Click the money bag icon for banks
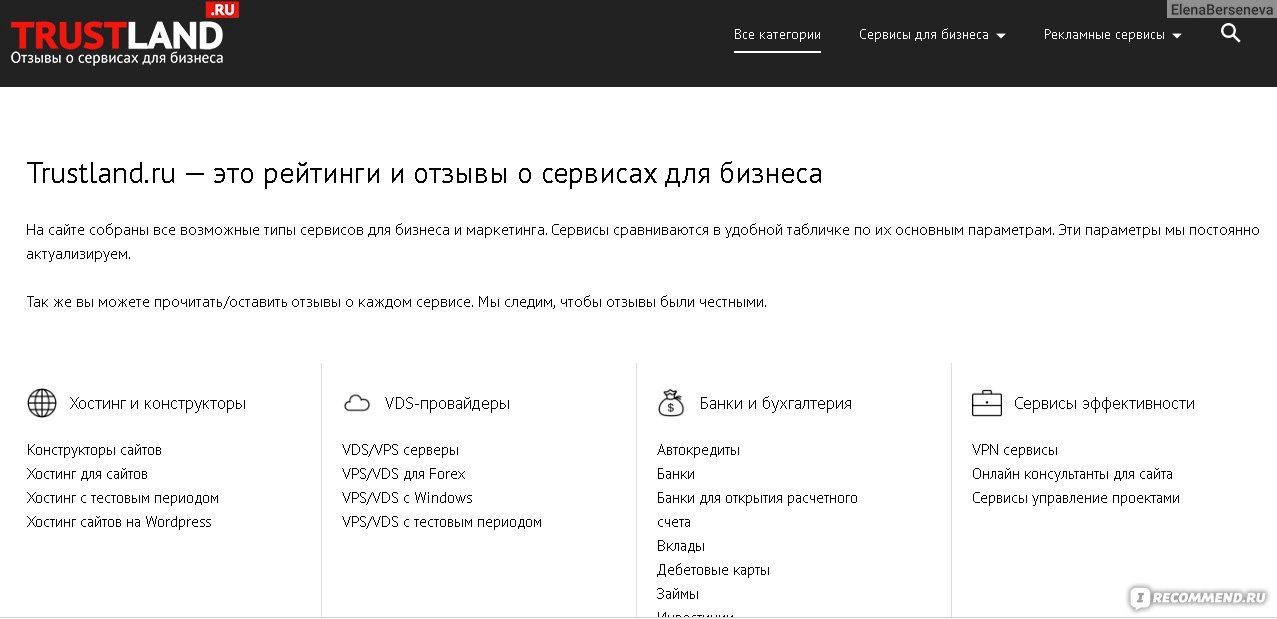Viewport: 1277px width, 619px height. point(671,403)
